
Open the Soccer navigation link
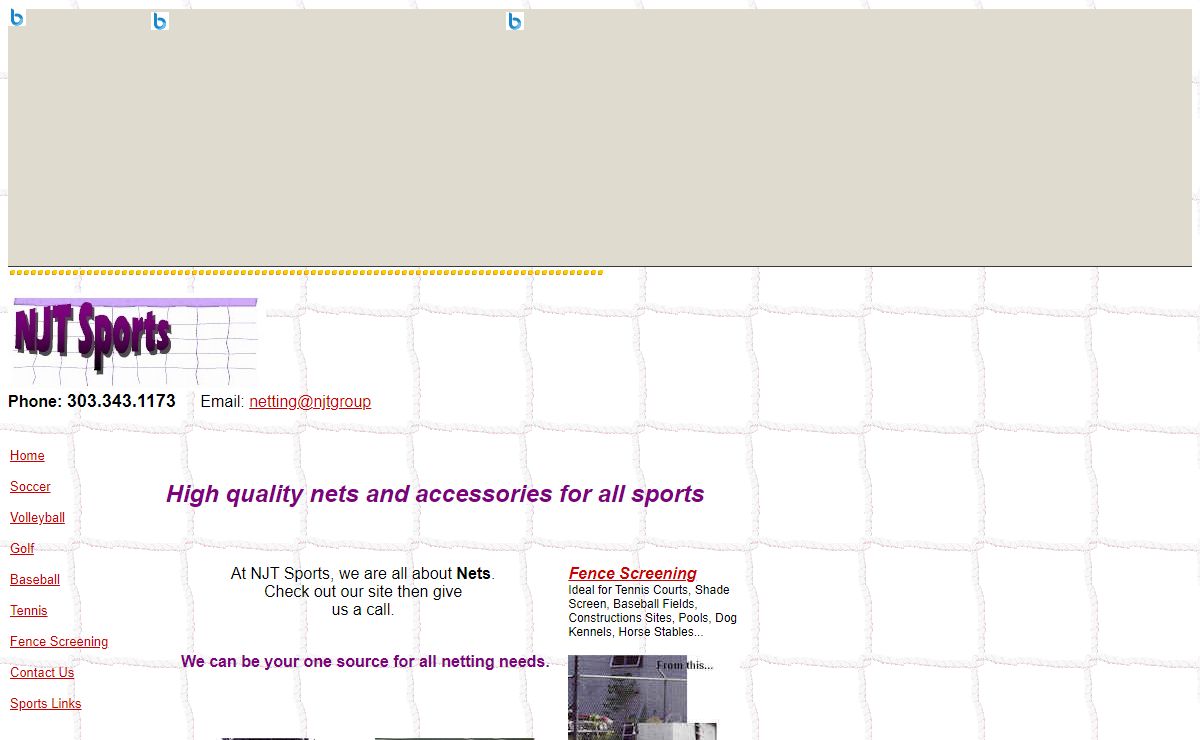pyautogui.click(x=30, y=486)
